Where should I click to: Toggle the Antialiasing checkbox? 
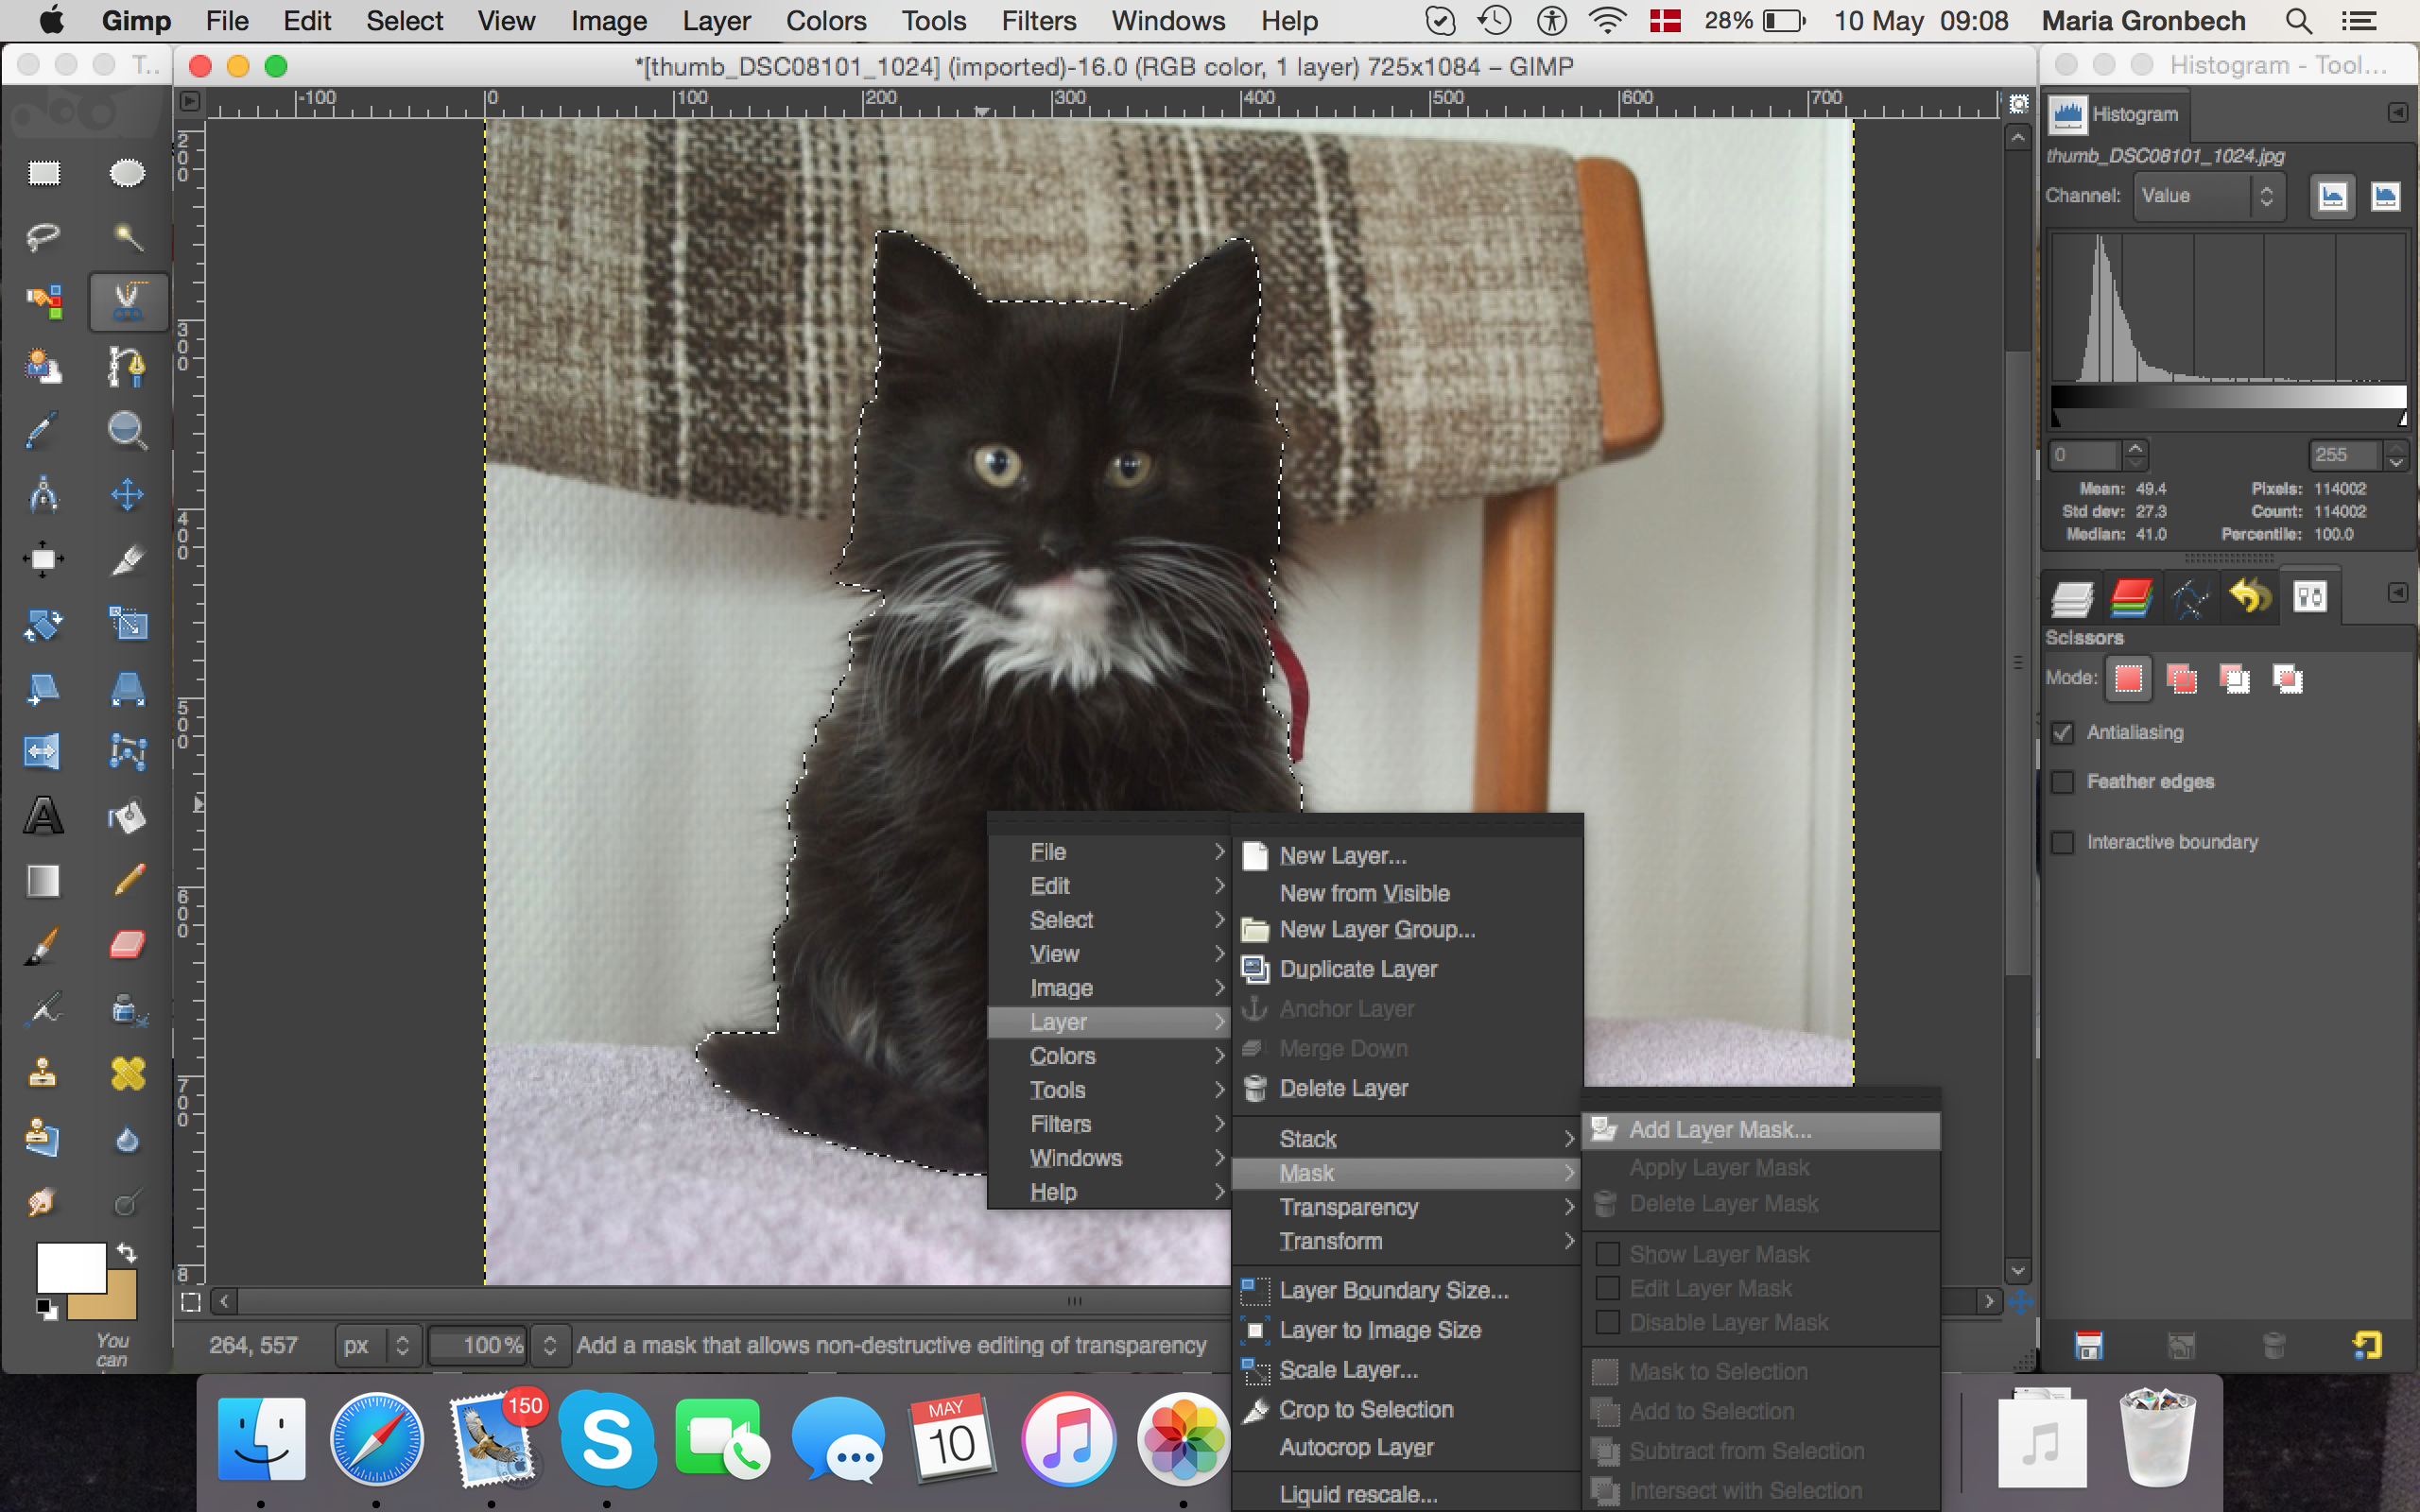click(2063, 733)
